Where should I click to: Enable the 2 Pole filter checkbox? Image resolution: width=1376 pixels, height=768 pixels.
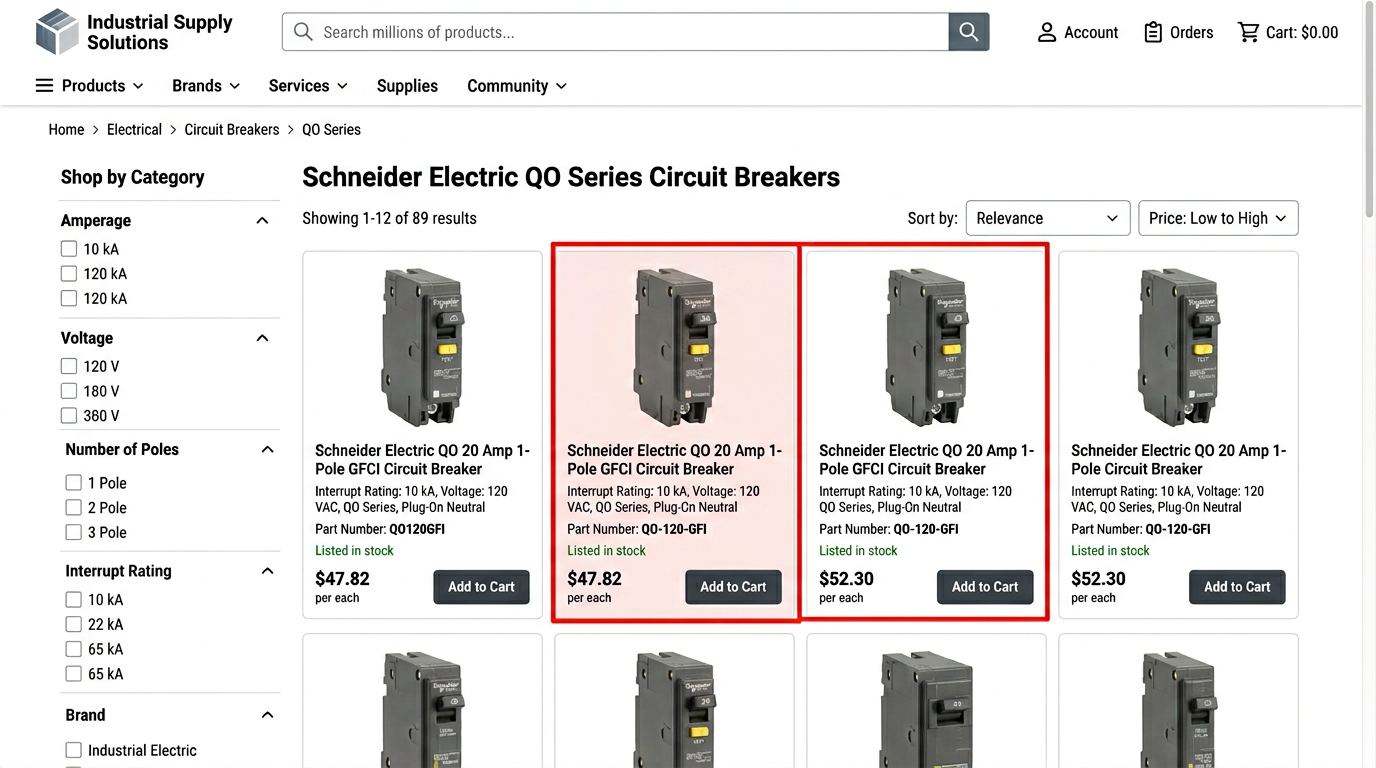(73, 508)
